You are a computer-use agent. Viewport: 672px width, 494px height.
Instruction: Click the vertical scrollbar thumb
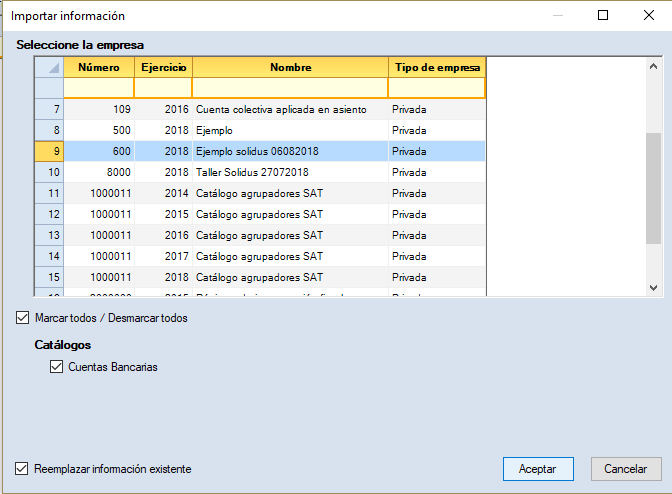(x=653, y=188)
